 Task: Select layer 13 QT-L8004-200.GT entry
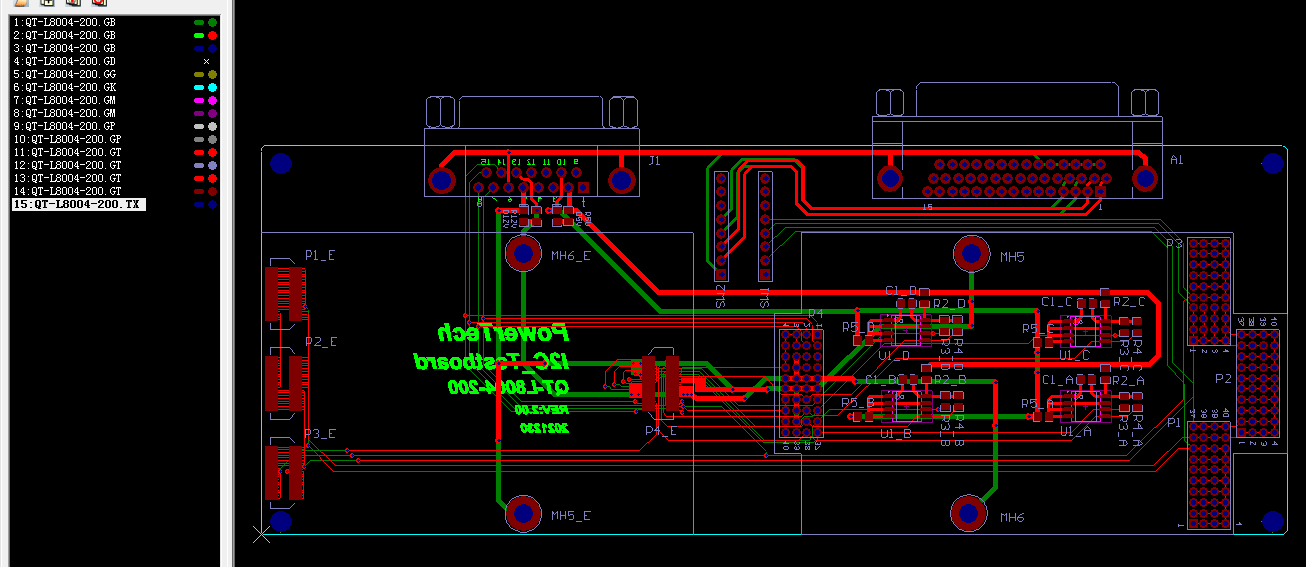pos(72,178)
